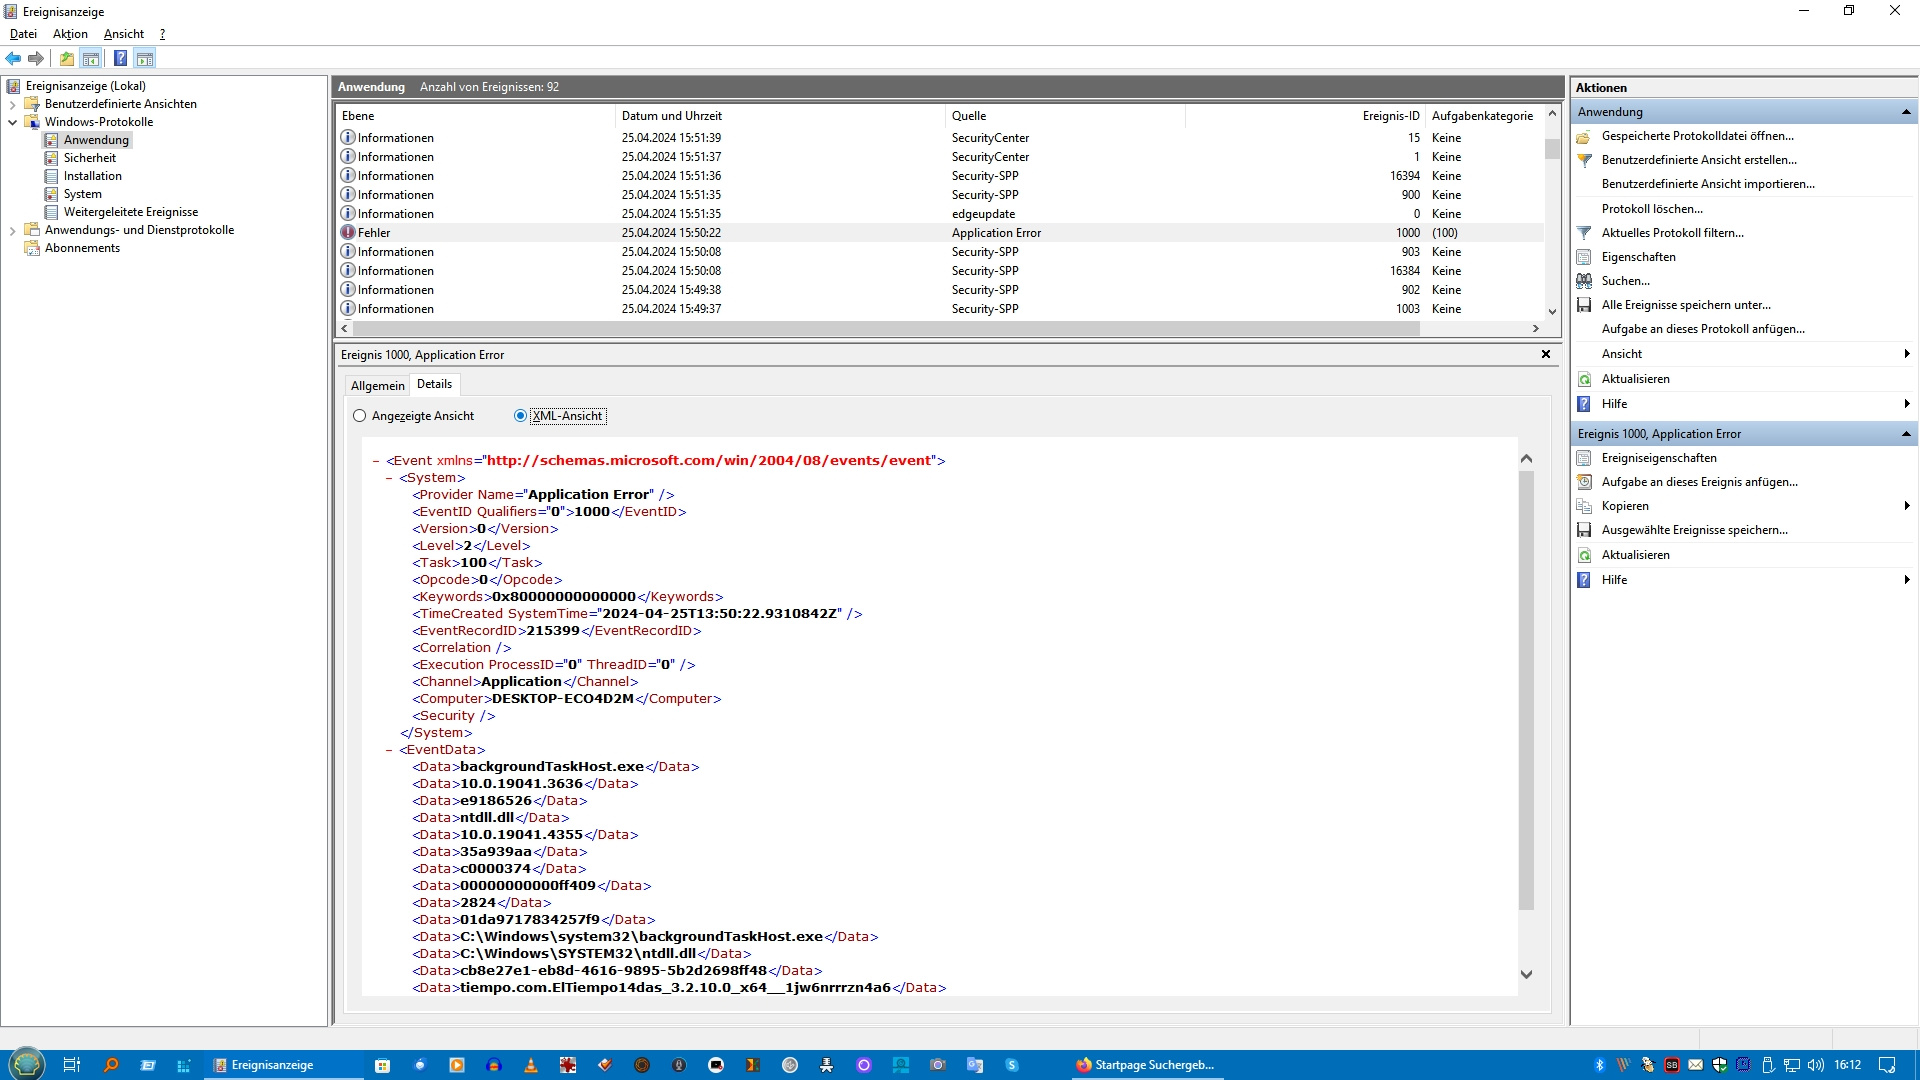Open Startpage Firefox window in taskbar
1920x1080 pixels.
point(1145,1065)
